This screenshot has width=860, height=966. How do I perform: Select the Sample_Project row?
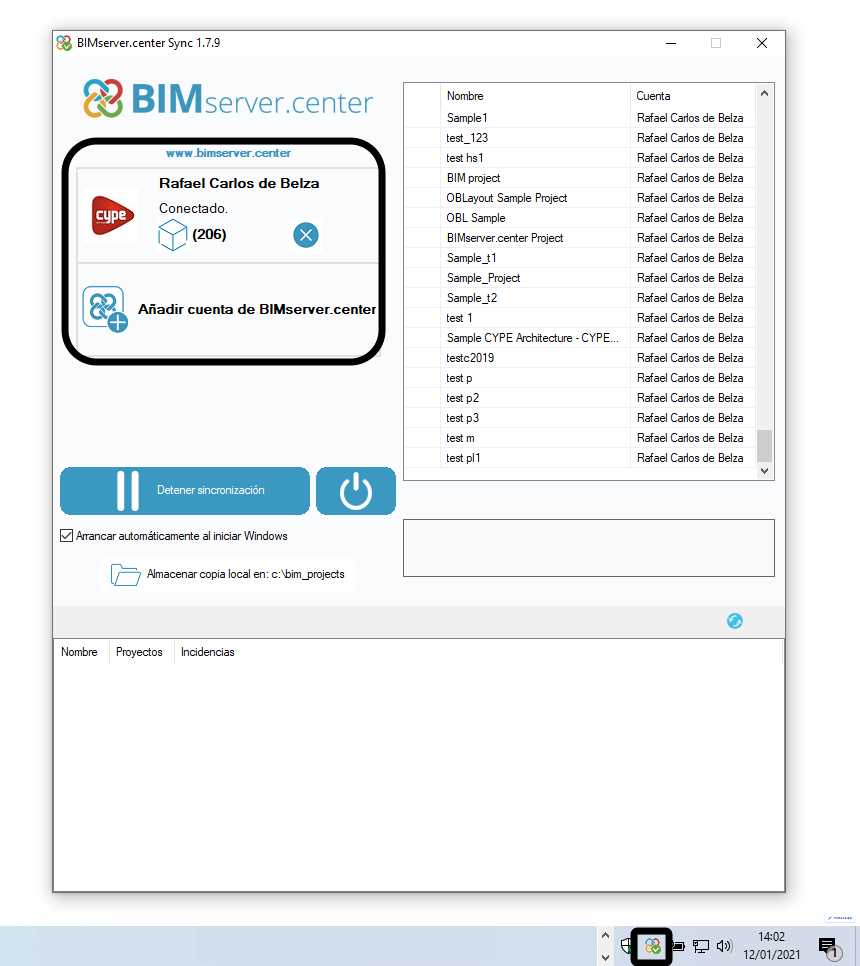[580, 278]
